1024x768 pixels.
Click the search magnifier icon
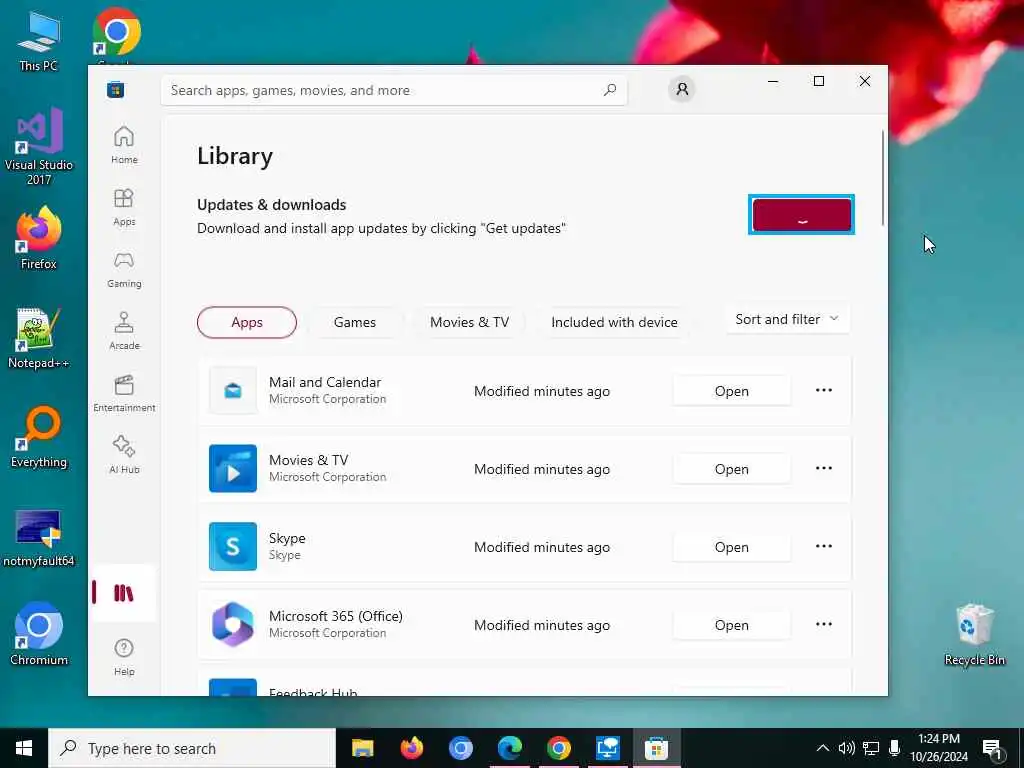pos(609,90)
